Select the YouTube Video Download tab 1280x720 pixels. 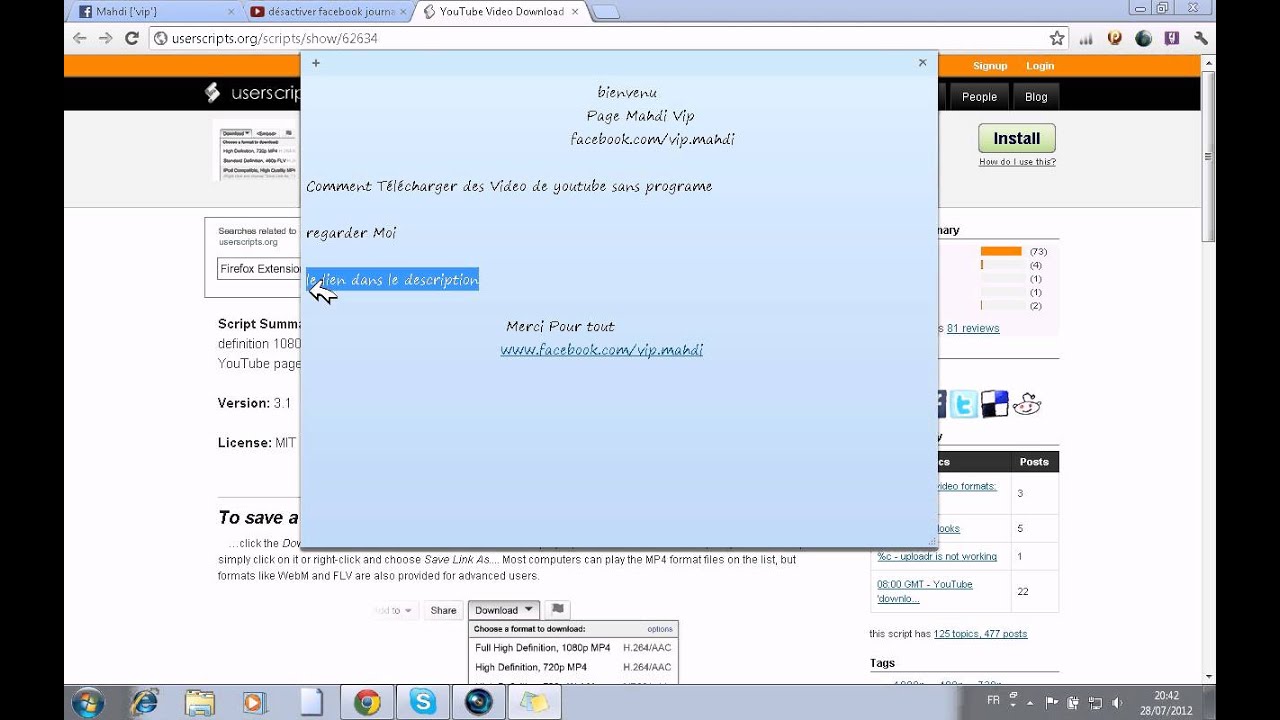click(501, 12)
